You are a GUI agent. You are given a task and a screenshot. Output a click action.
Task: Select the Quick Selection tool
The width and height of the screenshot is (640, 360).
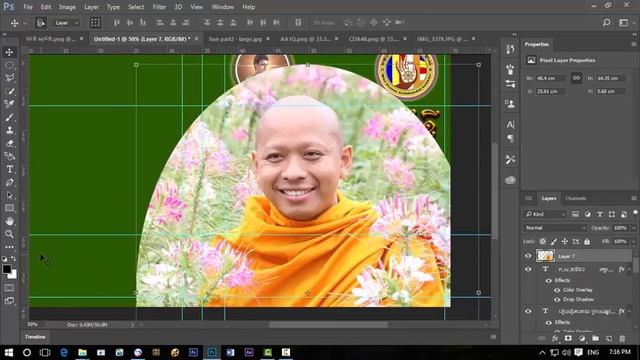coord(9,91)
